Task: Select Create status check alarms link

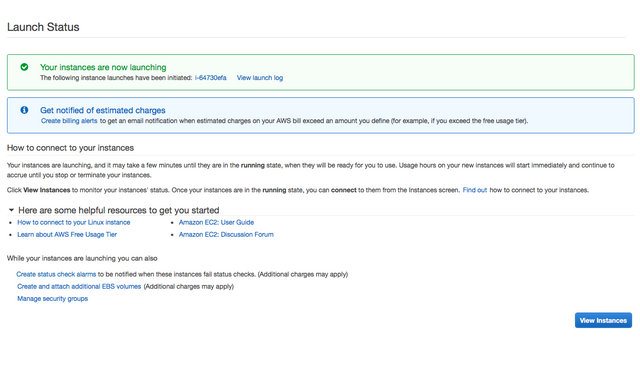Action: pos(56,274)
